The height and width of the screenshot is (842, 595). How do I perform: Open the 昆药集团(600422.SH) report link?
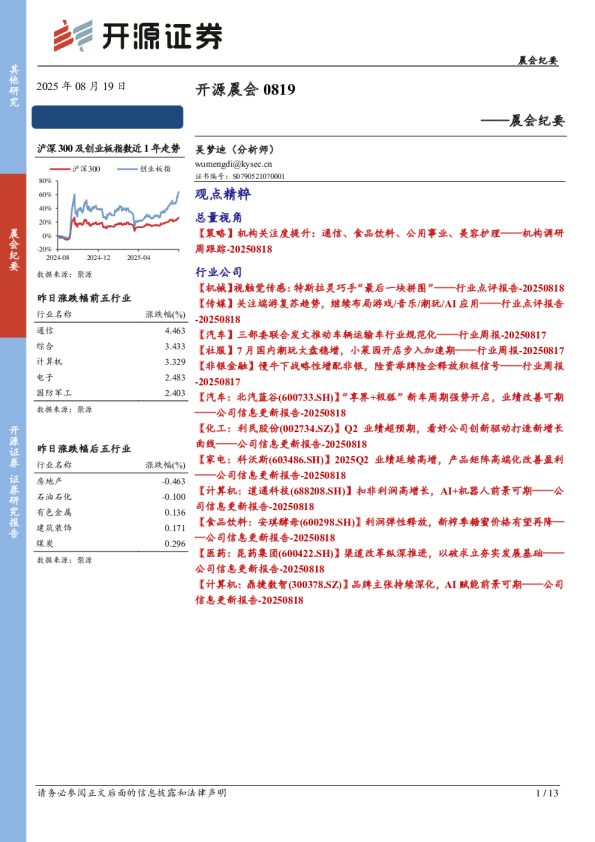[380, 561]
